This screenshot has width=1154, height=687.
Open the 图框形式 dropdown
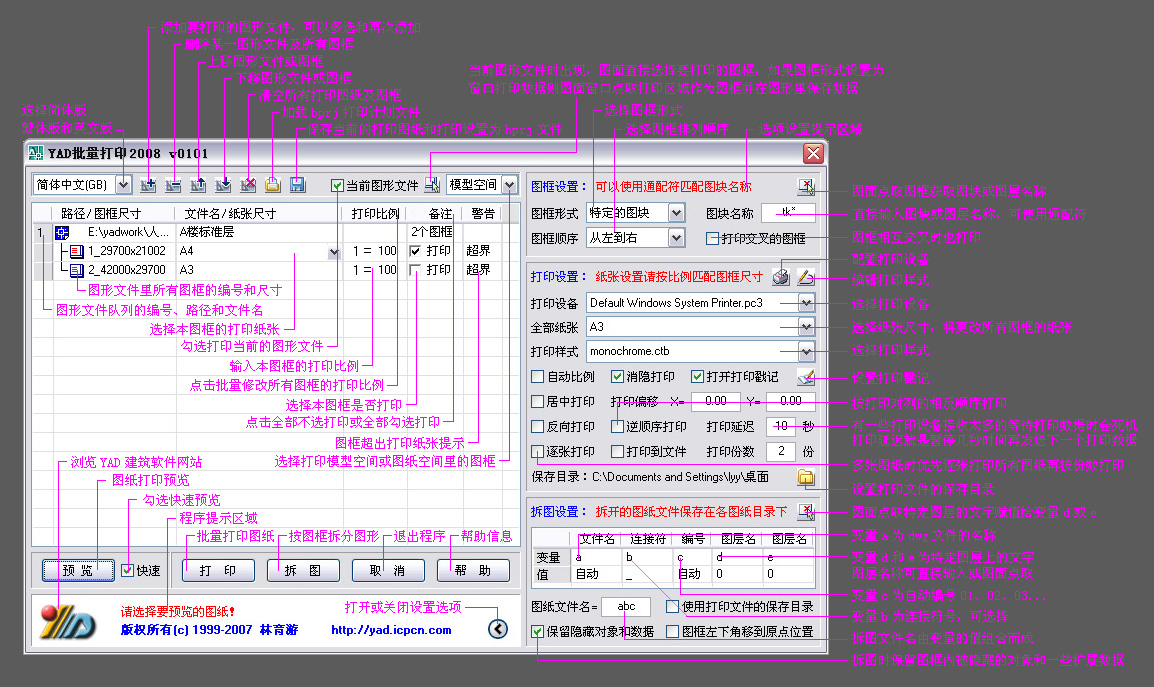[x=676, y=214]
